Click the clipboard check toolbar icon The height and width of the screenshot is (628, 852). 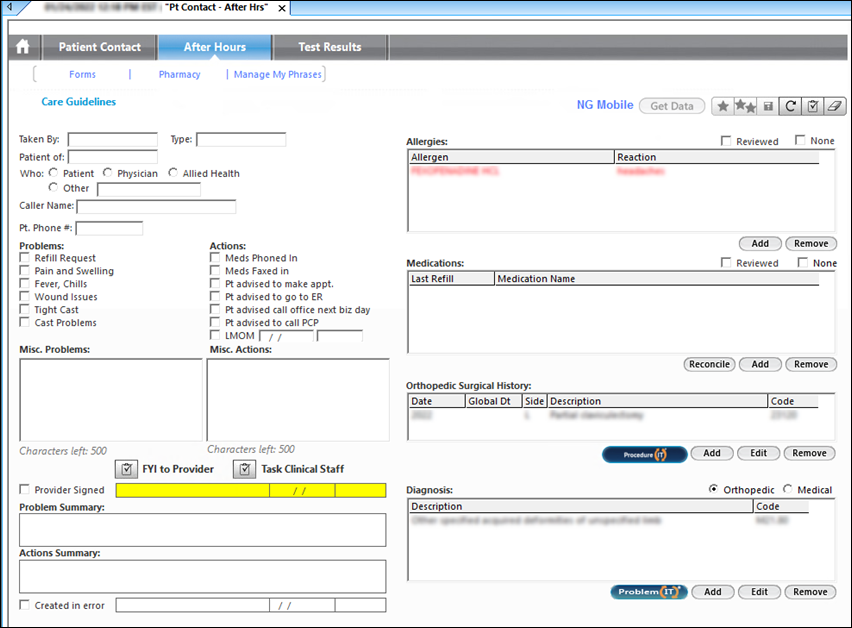point(813,106)
